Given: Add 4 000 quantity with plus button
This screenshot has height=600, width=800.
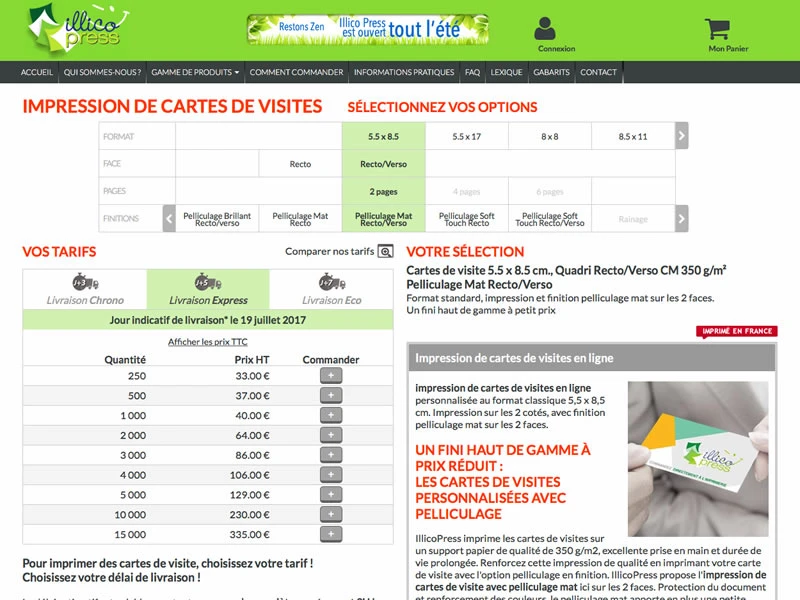Looking at the screenshot, I should 331,474.
